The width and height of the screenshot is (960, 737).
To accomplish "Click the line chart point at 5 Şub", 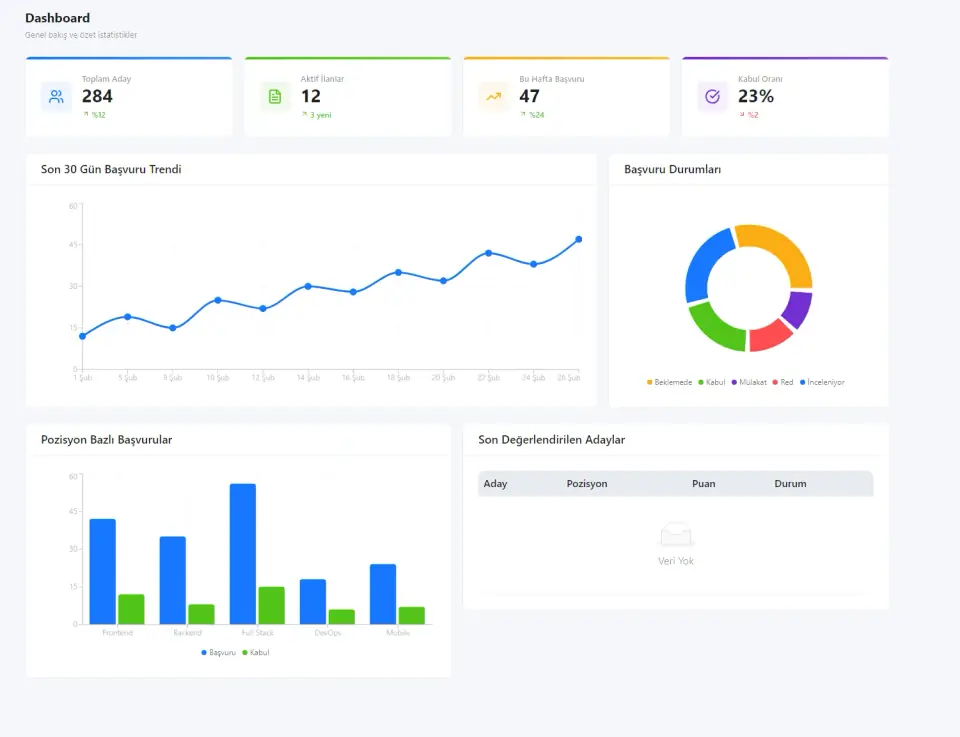I will [127, 316].
